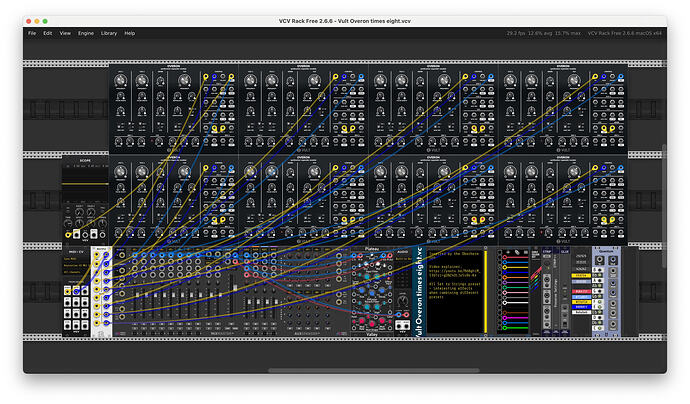690x404 pixels.
Task: Open the File menu
Action: click(x=32, y=33)
